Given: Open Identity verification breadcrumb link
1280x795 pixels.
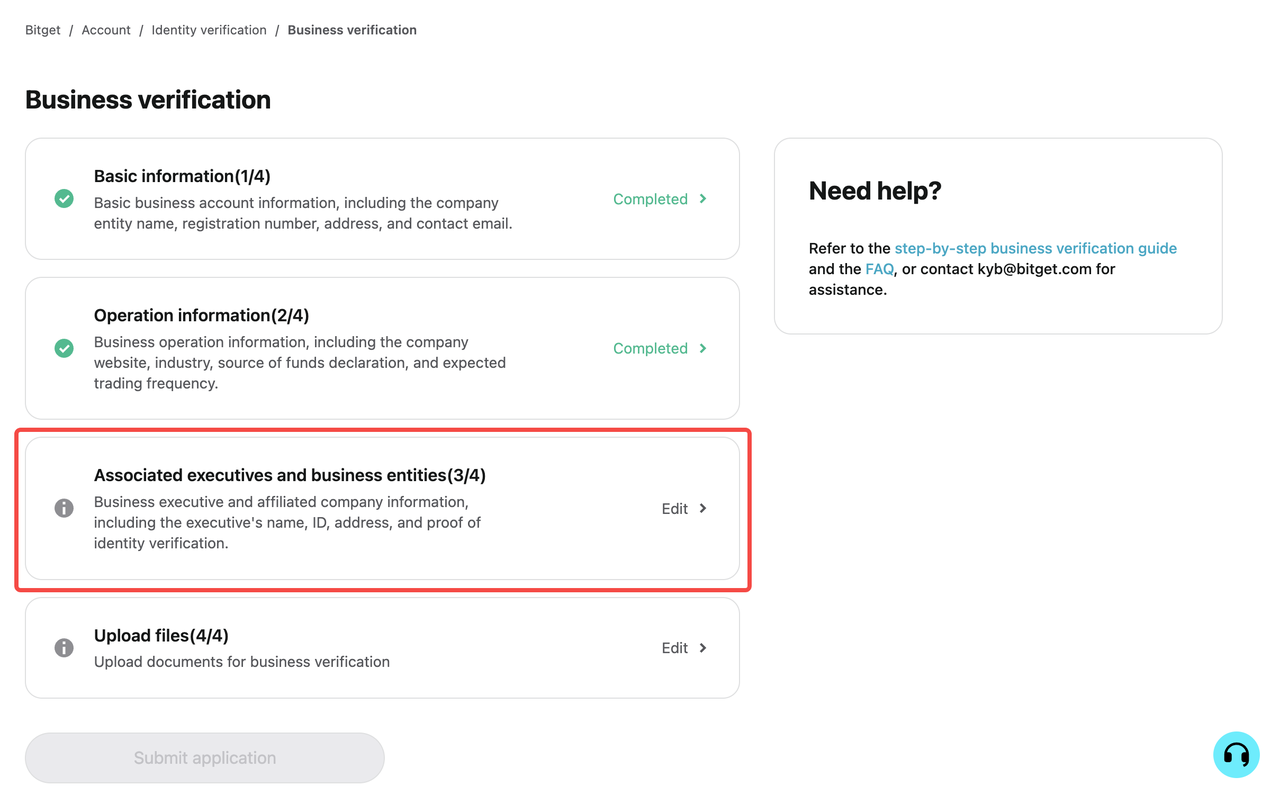Looking at the screenshot, I should tap(209, 30).
